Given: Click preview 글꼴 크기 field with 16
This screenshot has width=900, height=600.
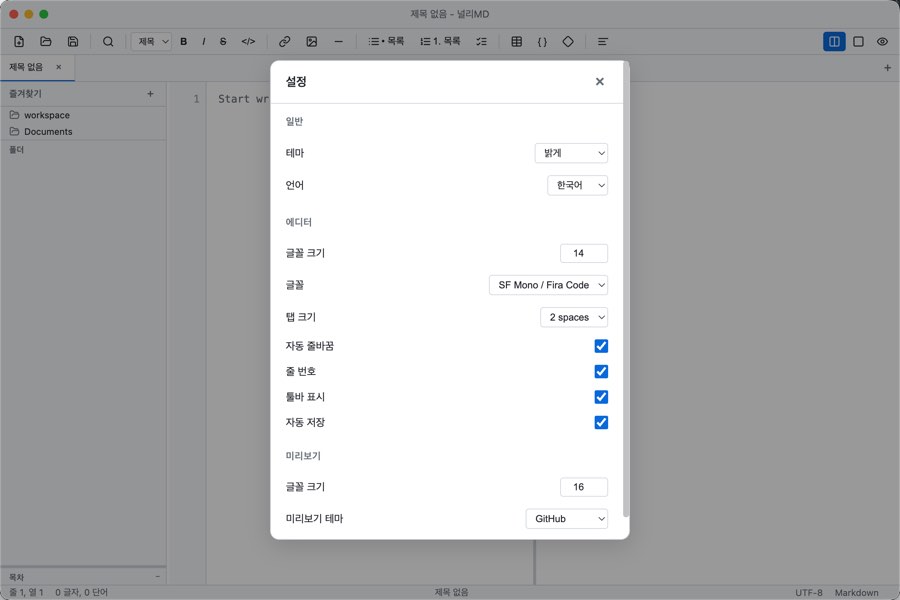Looking at the screenshot, I should click(x=584, y=487).
